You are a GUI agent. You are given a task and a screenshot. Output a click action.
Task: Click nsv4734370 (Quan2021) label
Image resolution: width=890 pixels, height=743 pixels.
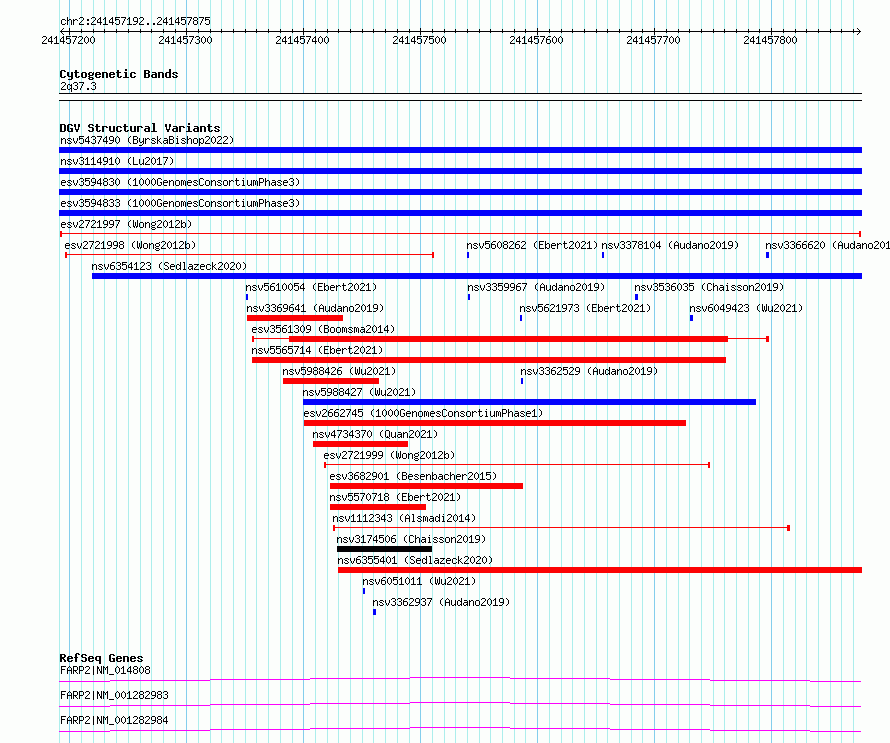point(375,434)
